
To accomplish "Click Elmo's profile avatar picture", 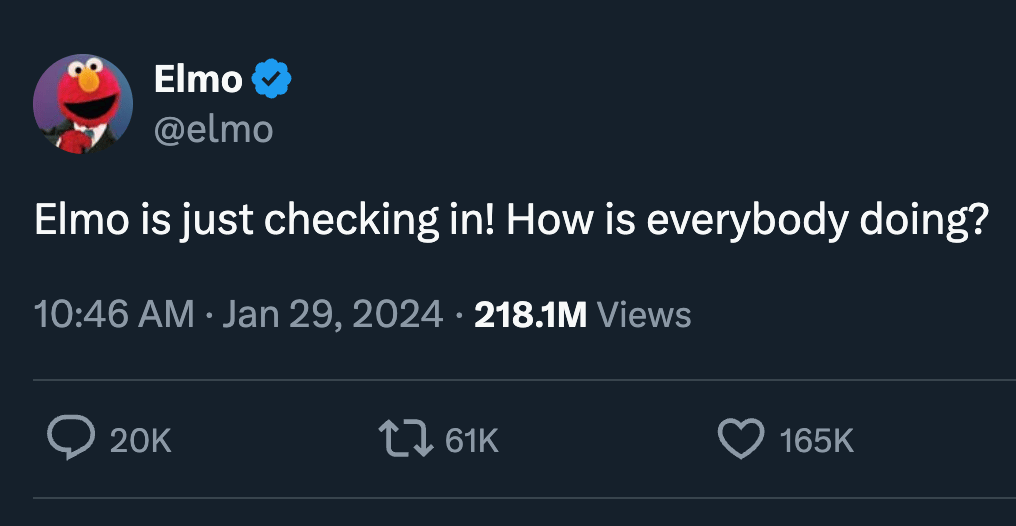I will [82, 103].
